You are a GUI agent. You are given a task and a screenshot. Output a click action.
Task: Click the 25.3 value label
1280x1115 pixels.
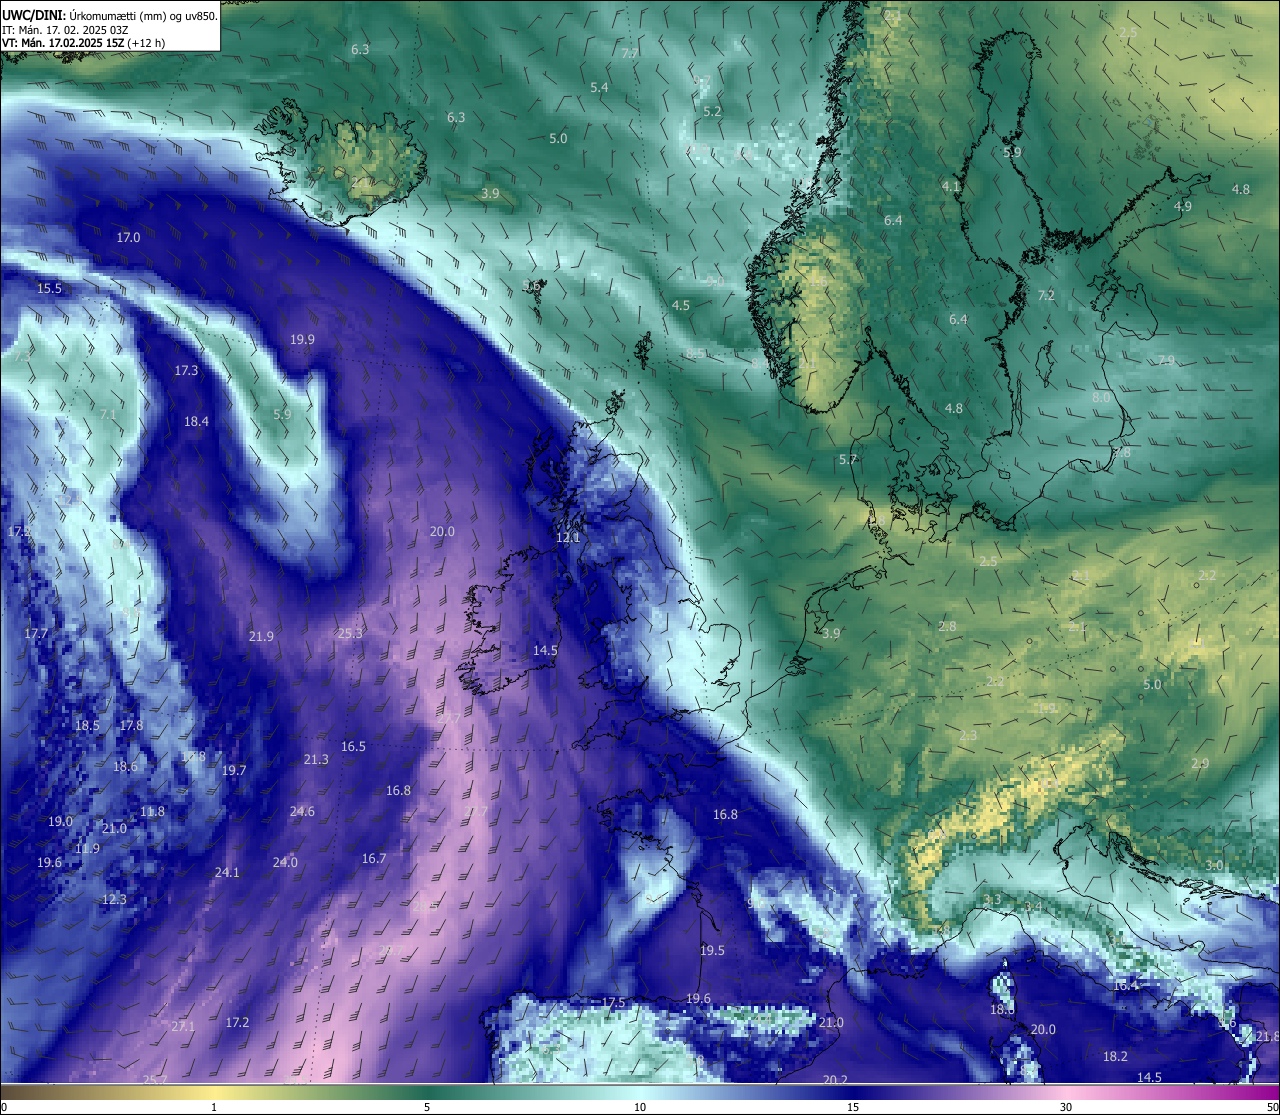pos(350,633)
